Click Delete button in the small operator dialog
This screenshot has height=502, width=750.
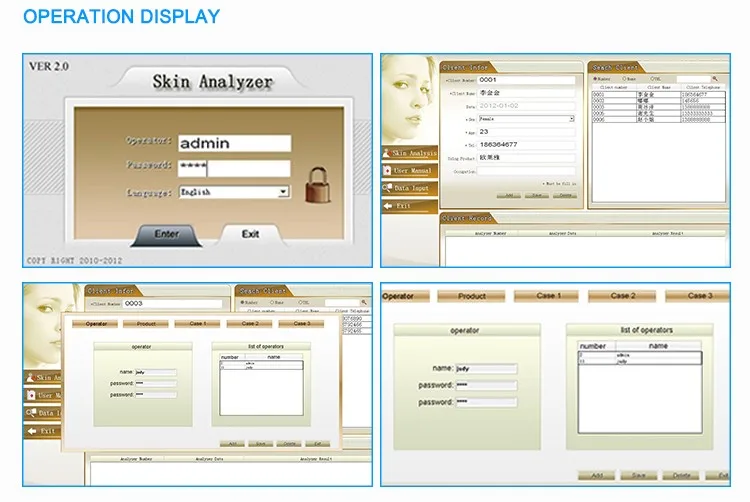pyautogui.click(x=289, y=444)
